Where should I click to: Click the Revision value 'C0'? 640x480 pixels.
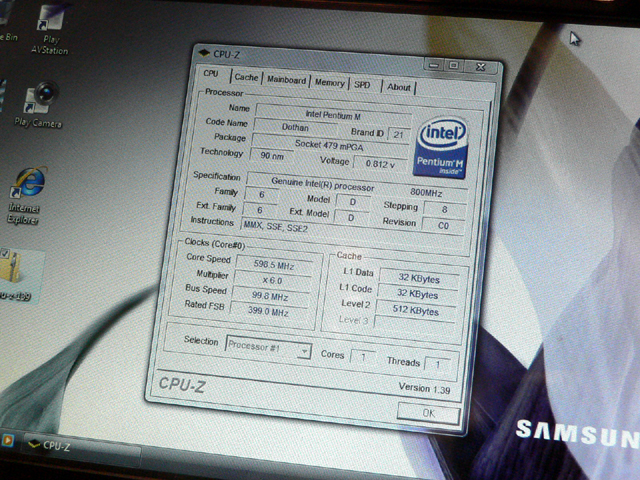pyautogui.click(x=443, y=226)
